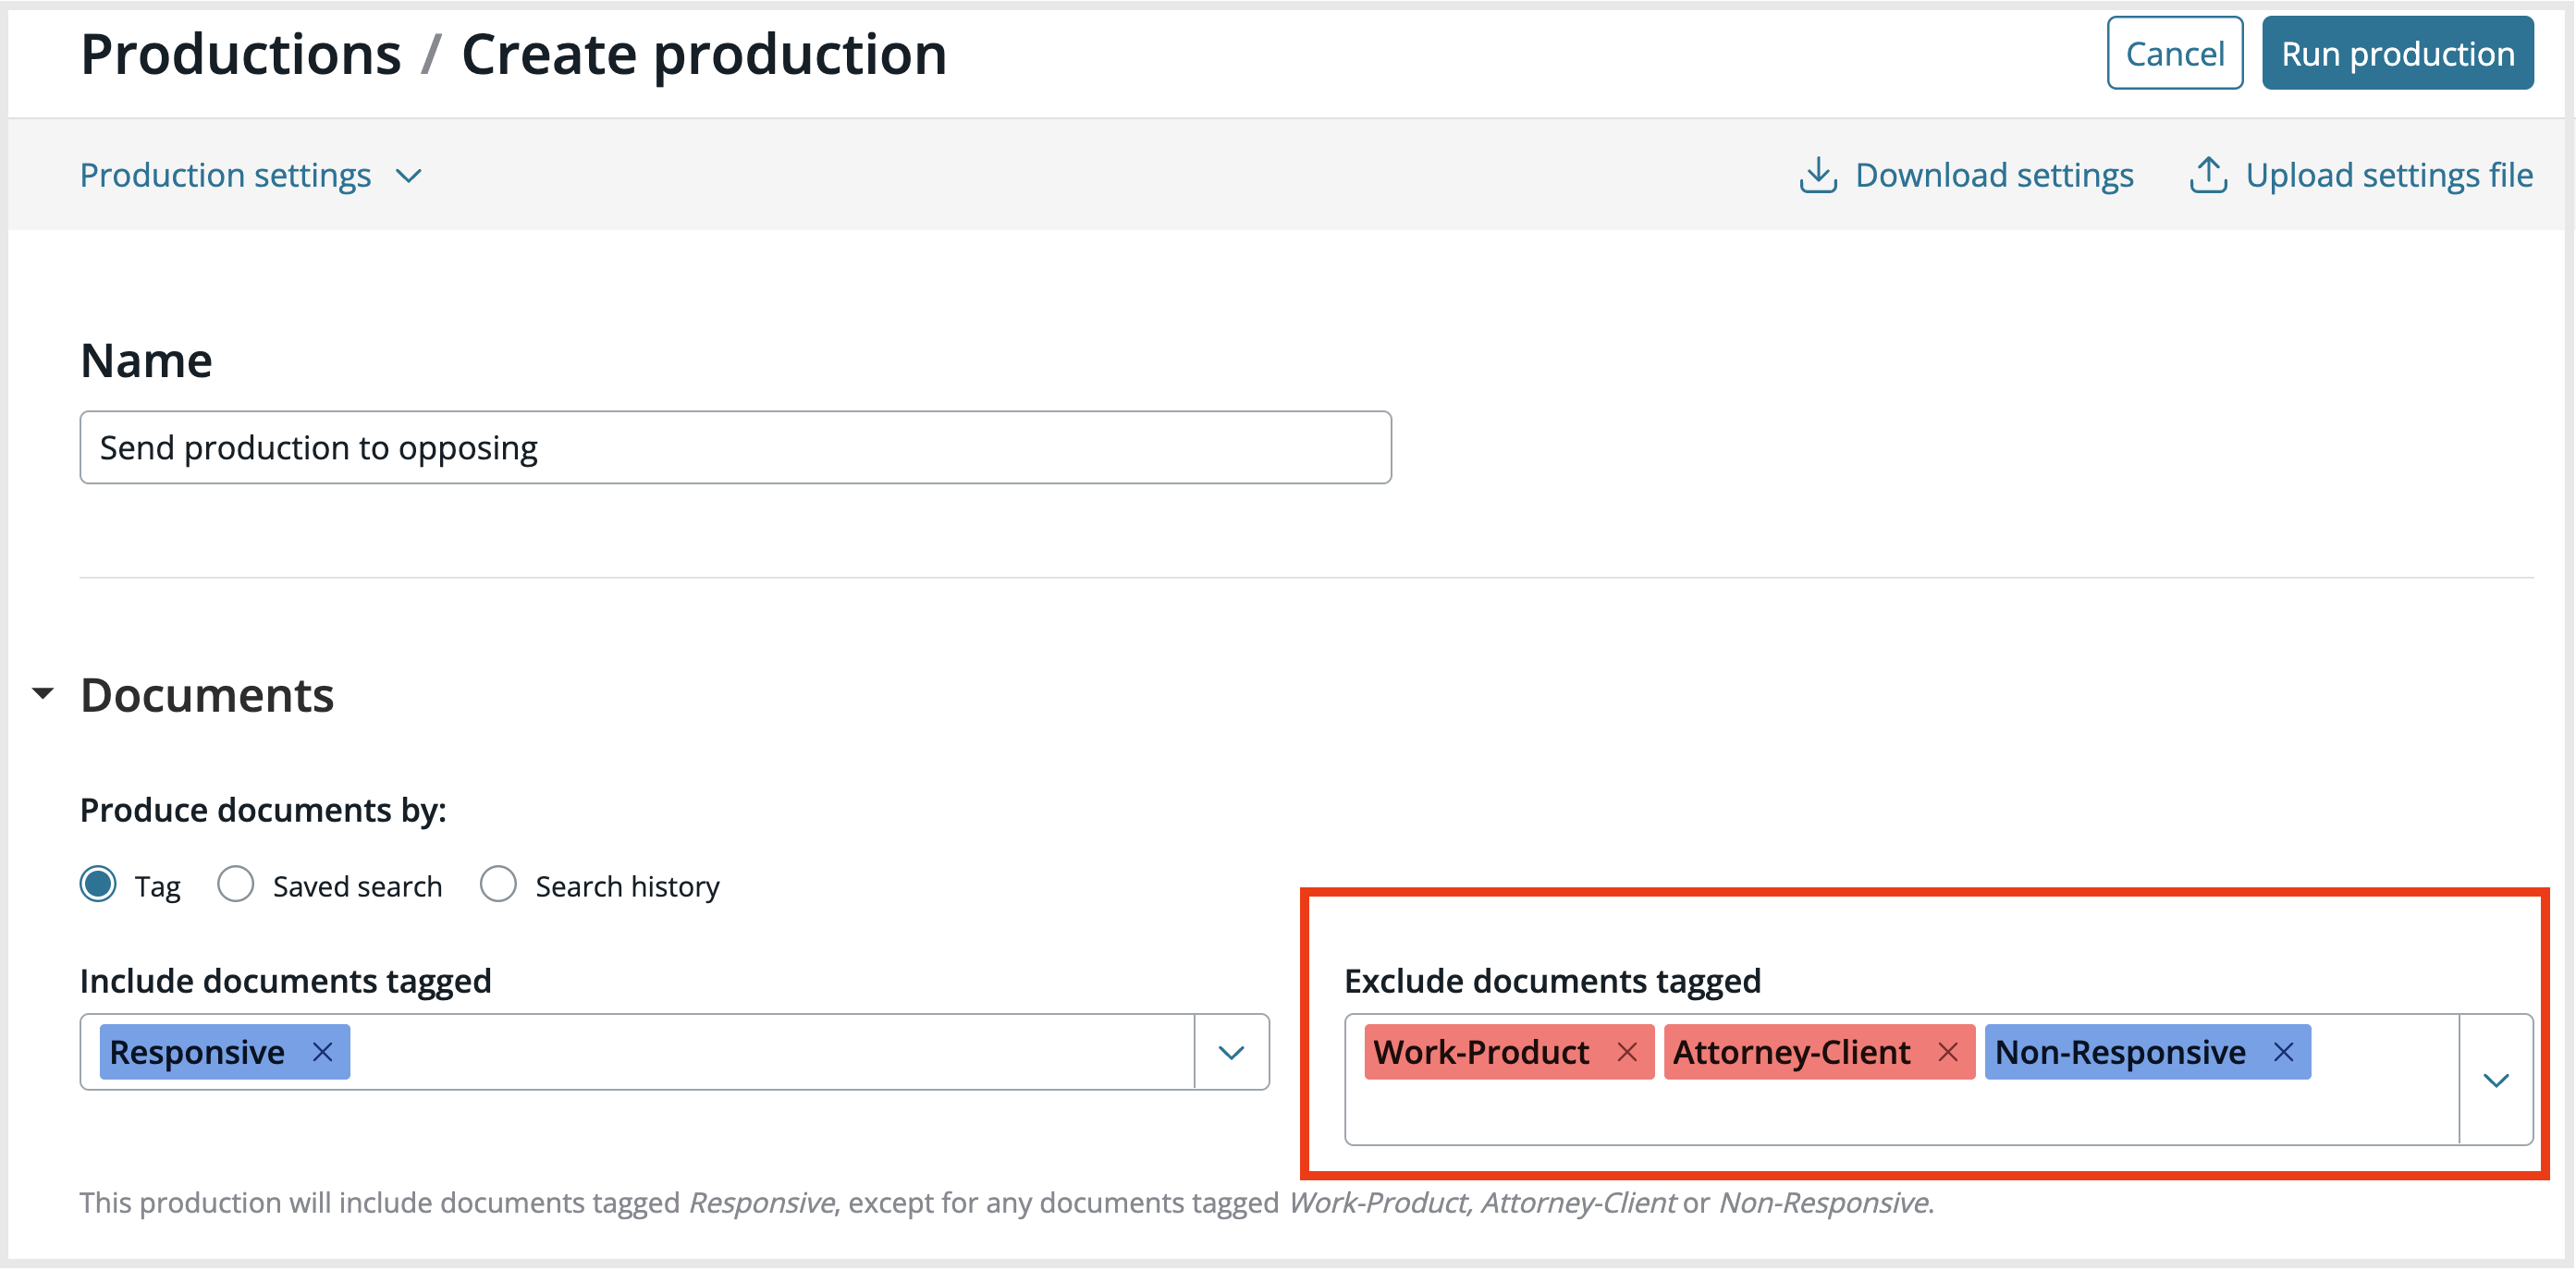Click the Documents section heading

point(207,694)
